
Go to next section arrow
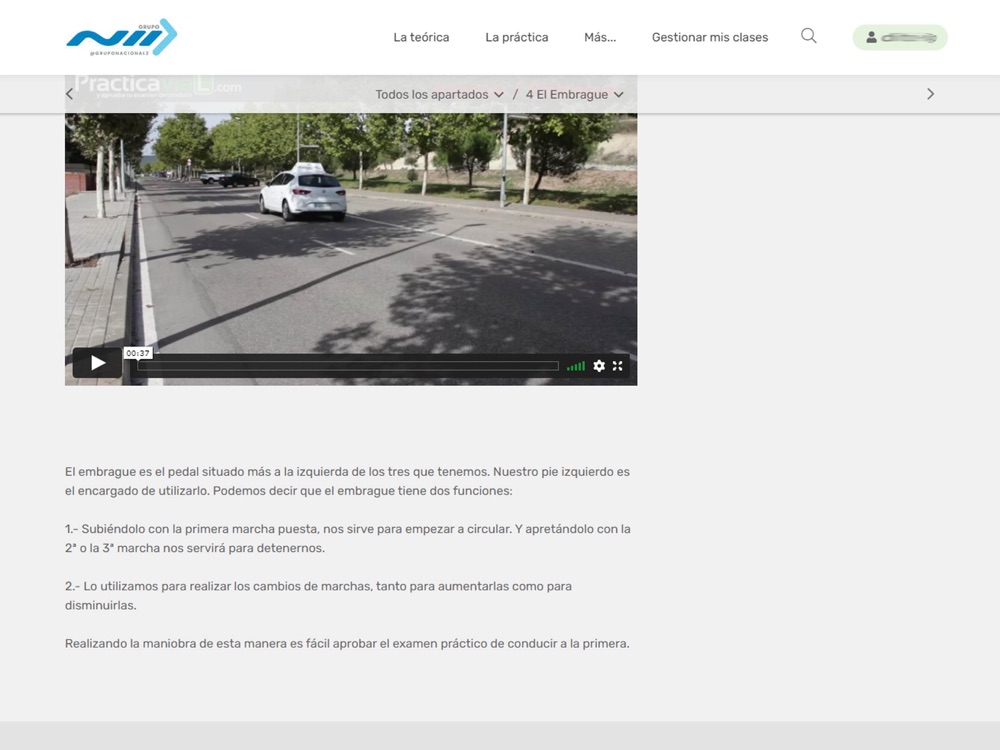point(930,94)
